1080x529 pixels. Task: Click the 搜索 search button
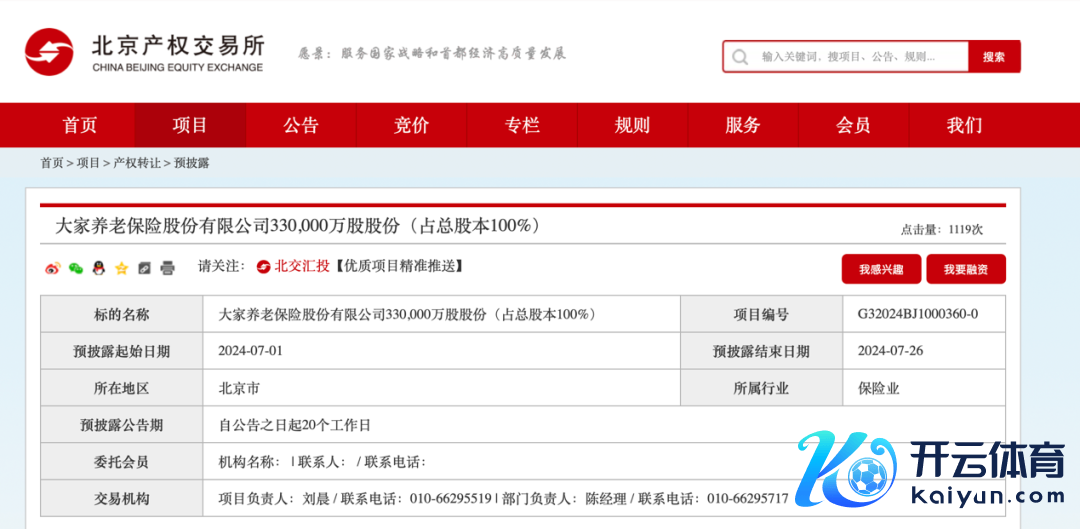click(994, 56)
